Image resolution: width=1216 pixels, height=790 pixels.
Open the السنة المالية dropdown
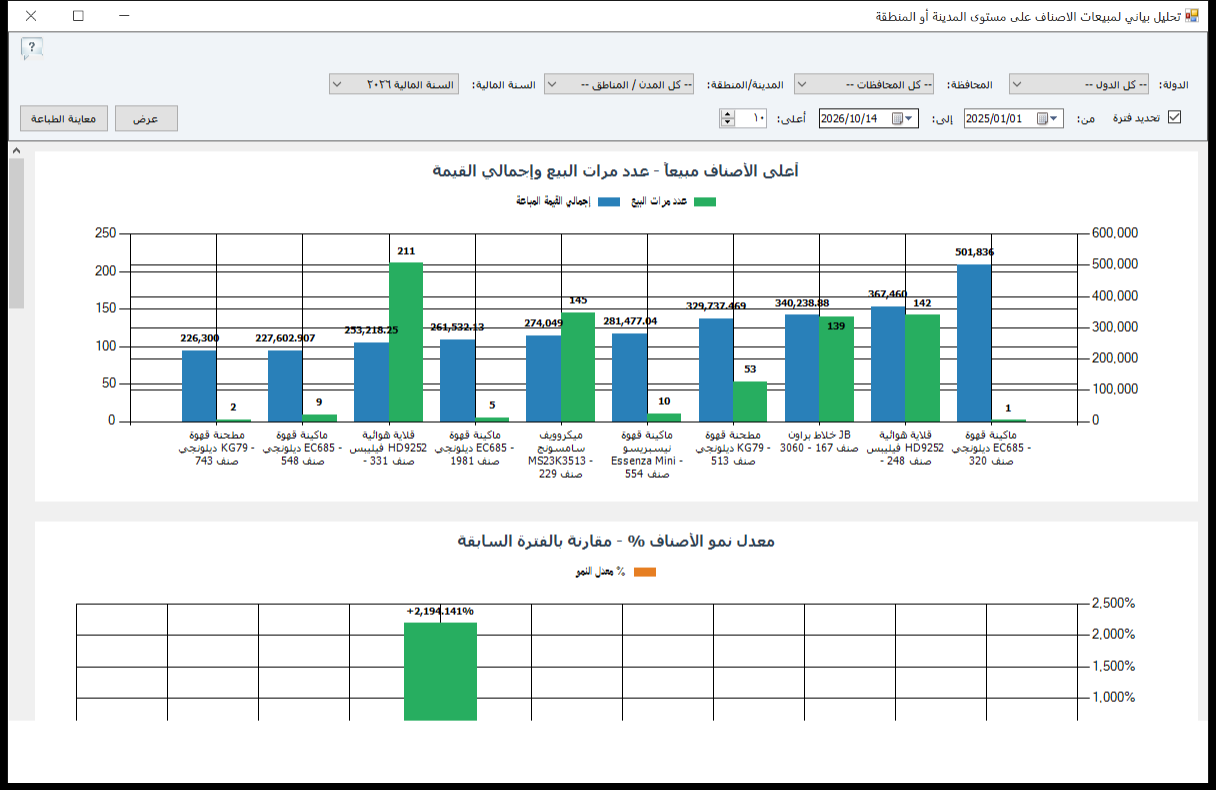[x=393, y=85]
